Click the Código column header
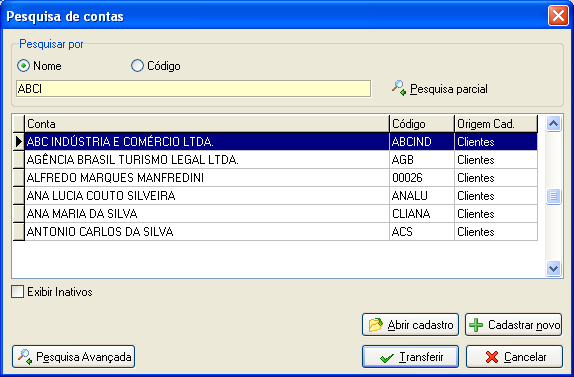Image resolution: width=574 pixels, height=377 pixels. [x=422, y=124]
